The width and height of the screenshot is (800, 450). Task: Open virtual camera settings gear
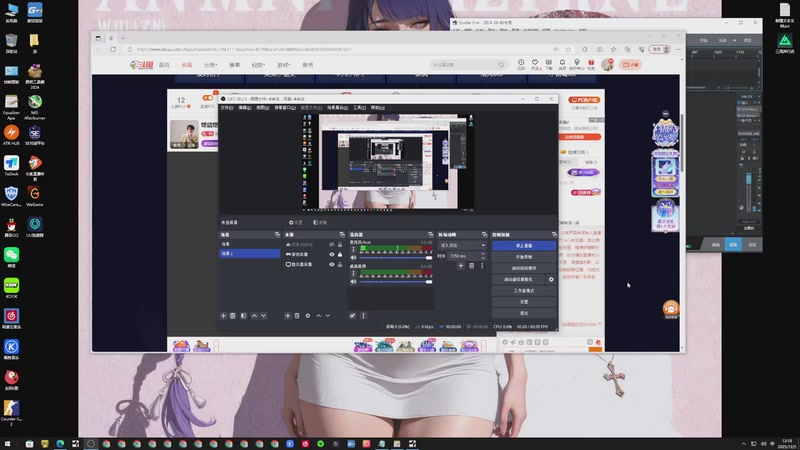pyautogui.click(x=551, y=280)
